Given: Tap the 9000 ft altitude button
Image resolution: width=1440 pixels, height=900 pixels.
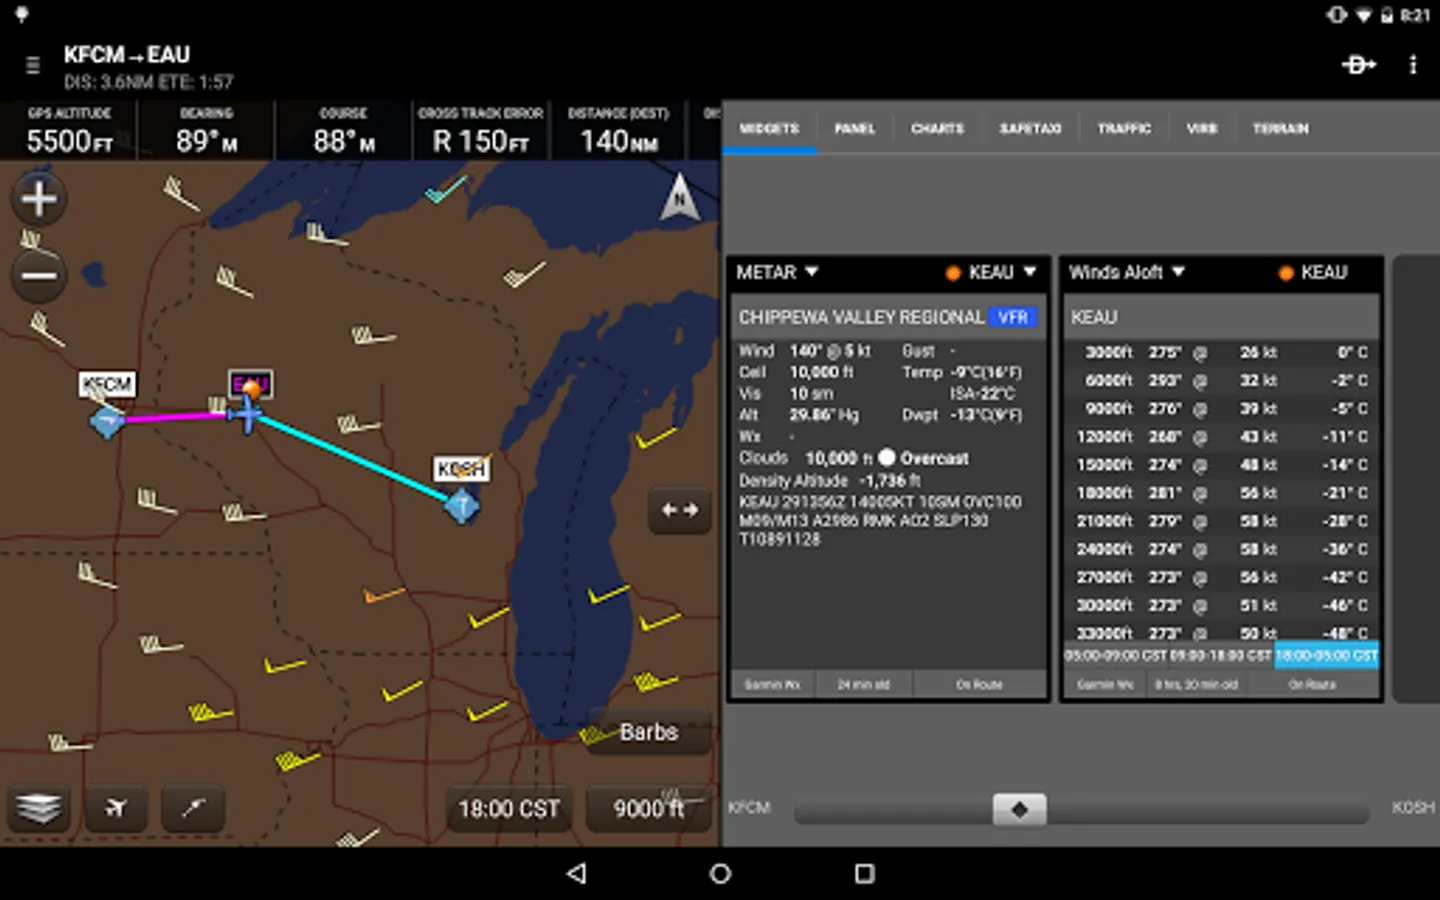Looking at the screenshot, I should 649,808.
